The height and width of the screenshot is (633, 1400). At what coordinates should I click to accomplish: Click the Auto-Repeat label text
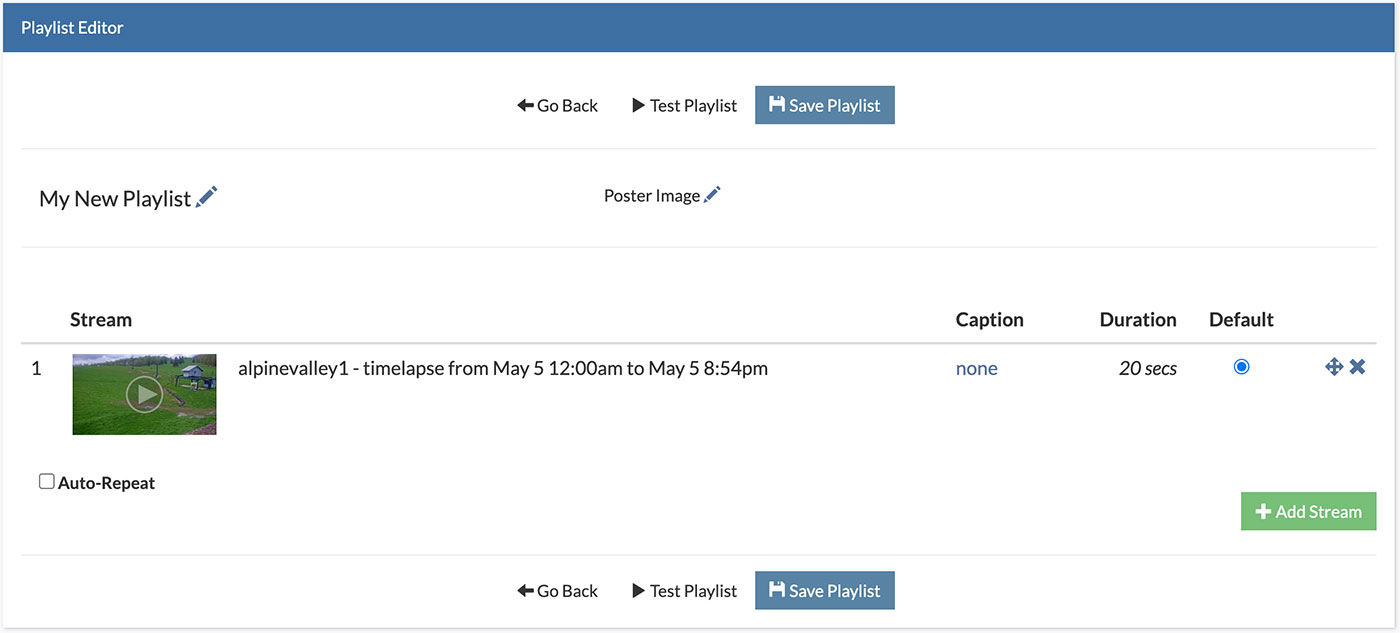click(107, 483)
